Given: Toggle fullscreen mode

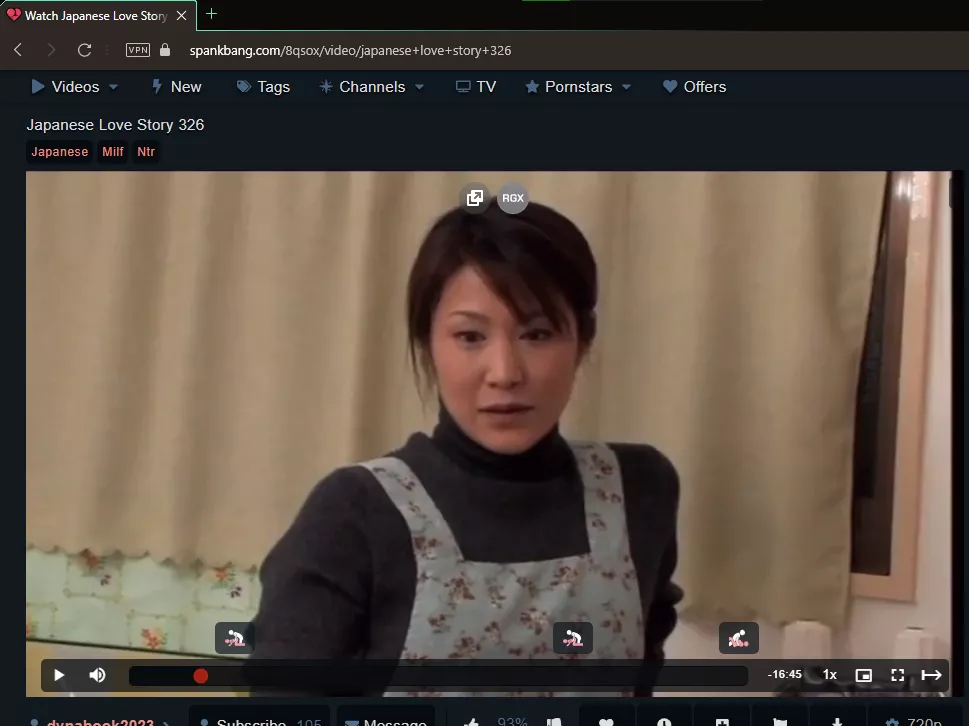Looking at the screenshot, I should coord(897,675).
